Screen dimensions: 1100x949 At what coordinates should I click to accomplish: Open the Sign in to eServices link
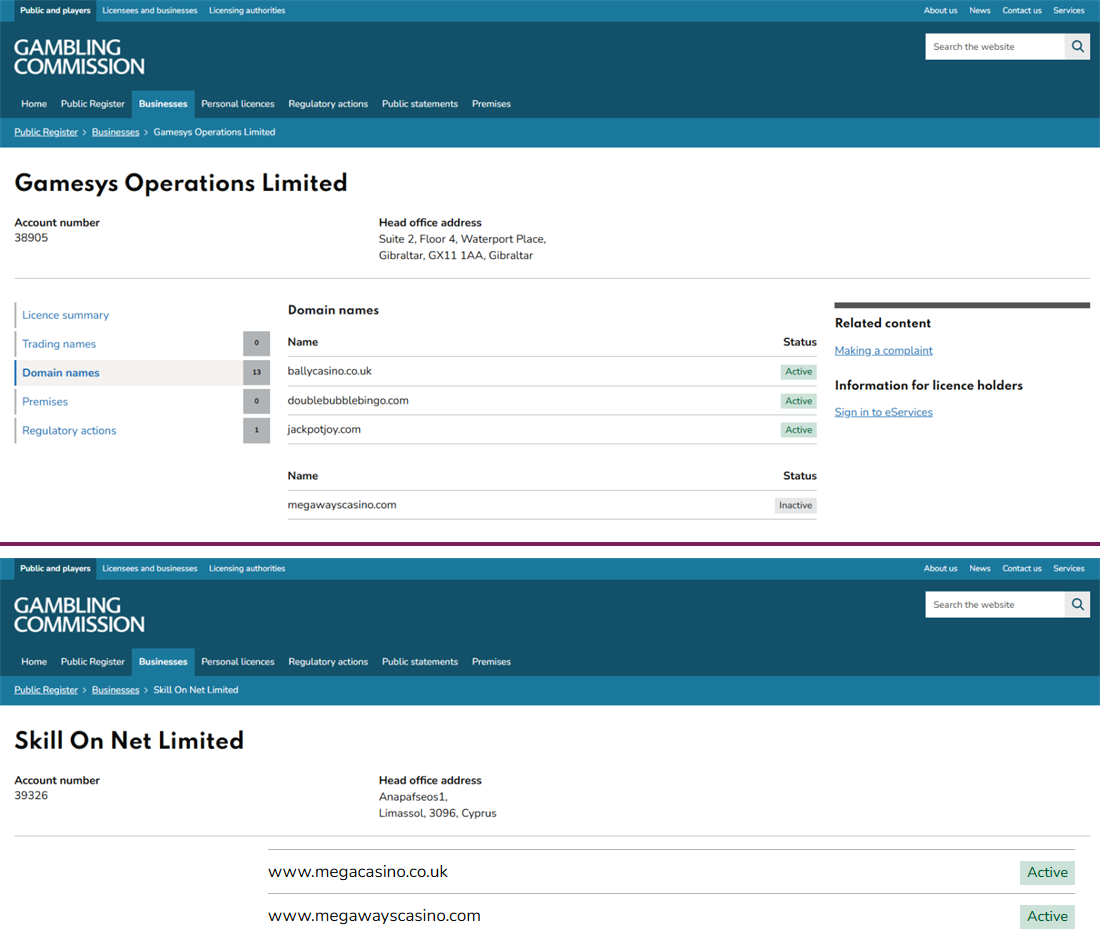(x=883, y=412)
